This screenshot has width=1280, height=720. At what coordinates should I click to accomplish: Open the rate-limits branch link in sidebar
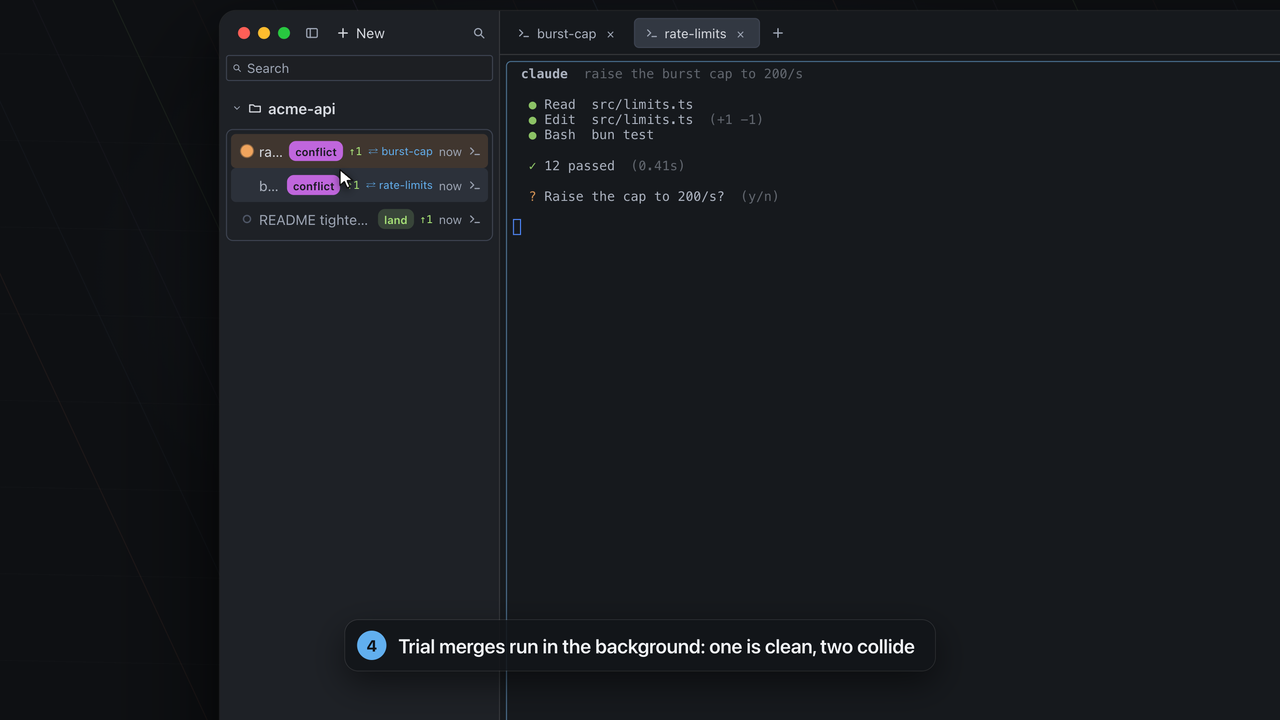point(399,186)
